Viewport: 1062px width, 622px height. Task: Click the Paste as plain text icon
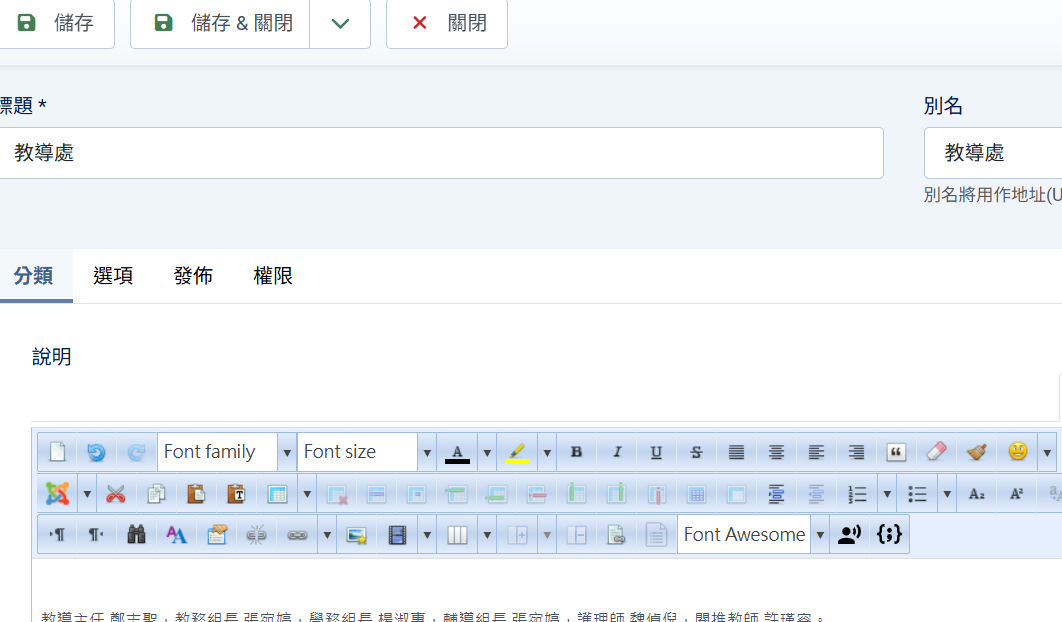coord(236,494)
